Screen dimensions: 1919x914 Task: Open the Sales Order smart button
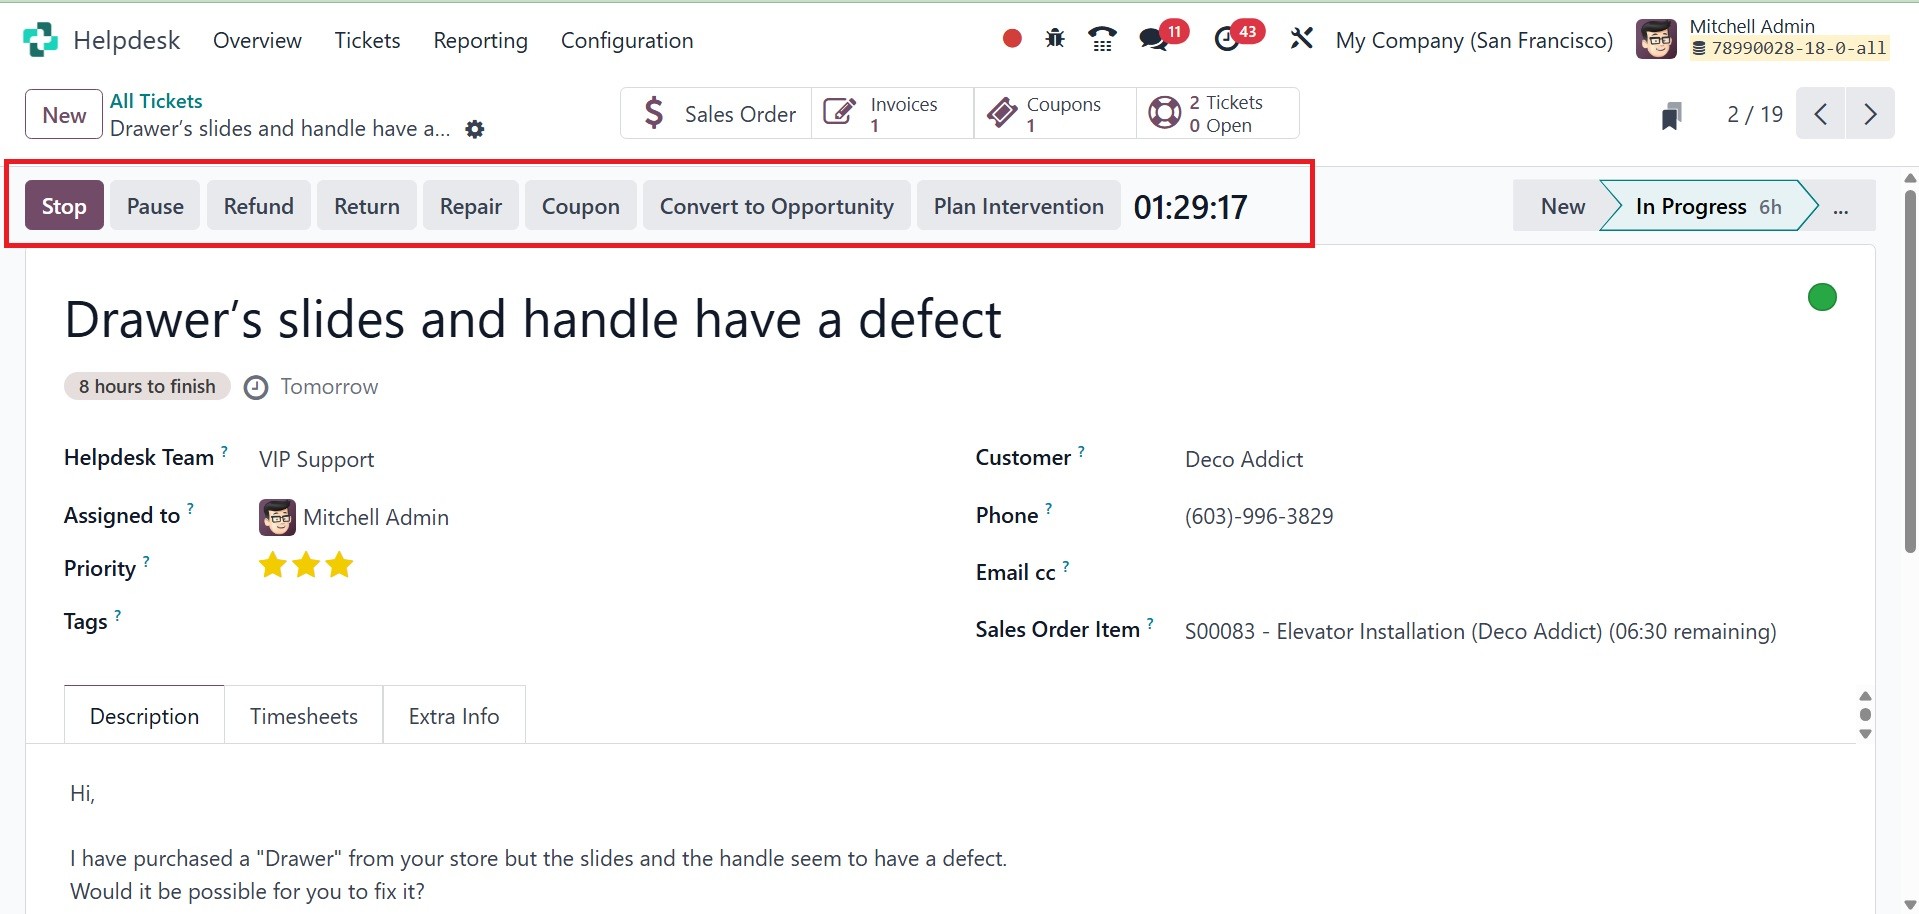(716, 113)
